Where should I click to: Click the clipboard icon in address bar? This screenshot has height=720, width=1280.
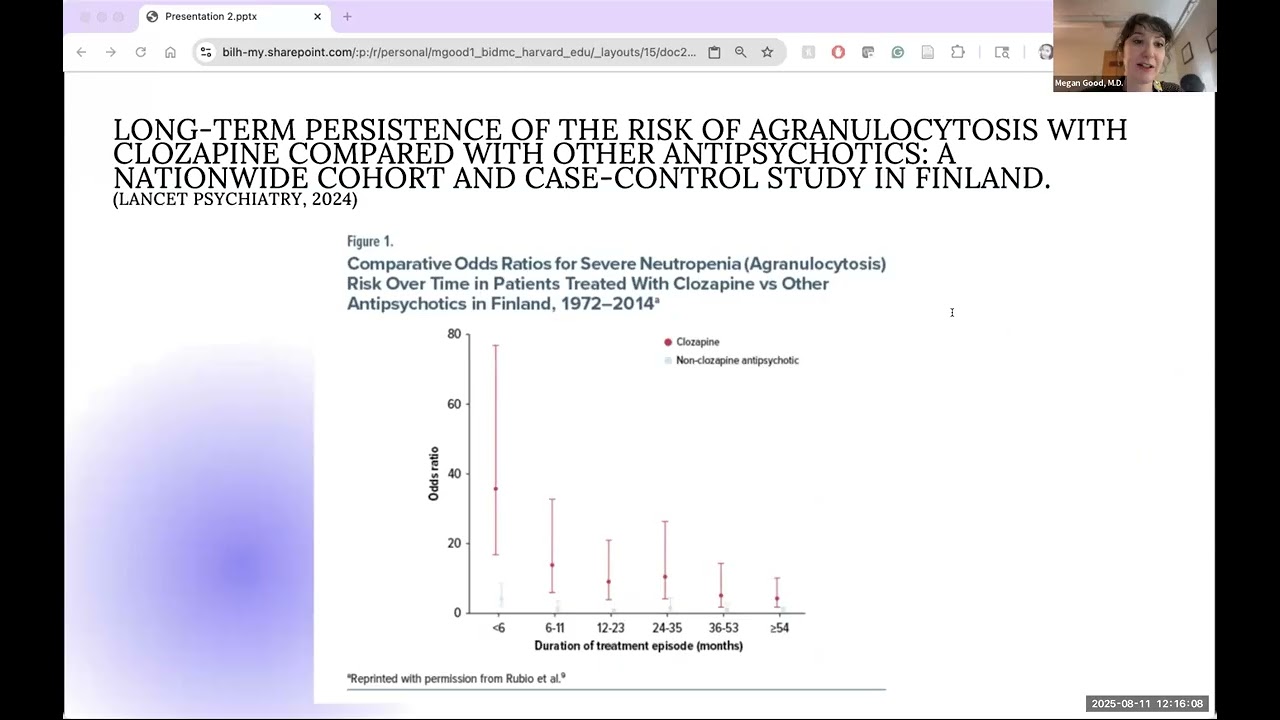click(x=714, y=52)
